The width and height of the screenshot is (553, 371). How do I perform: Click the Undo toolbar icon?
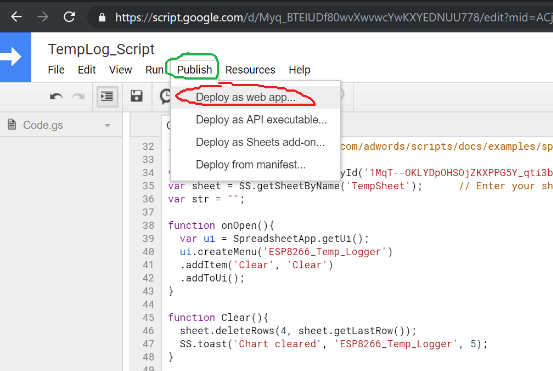56,96
